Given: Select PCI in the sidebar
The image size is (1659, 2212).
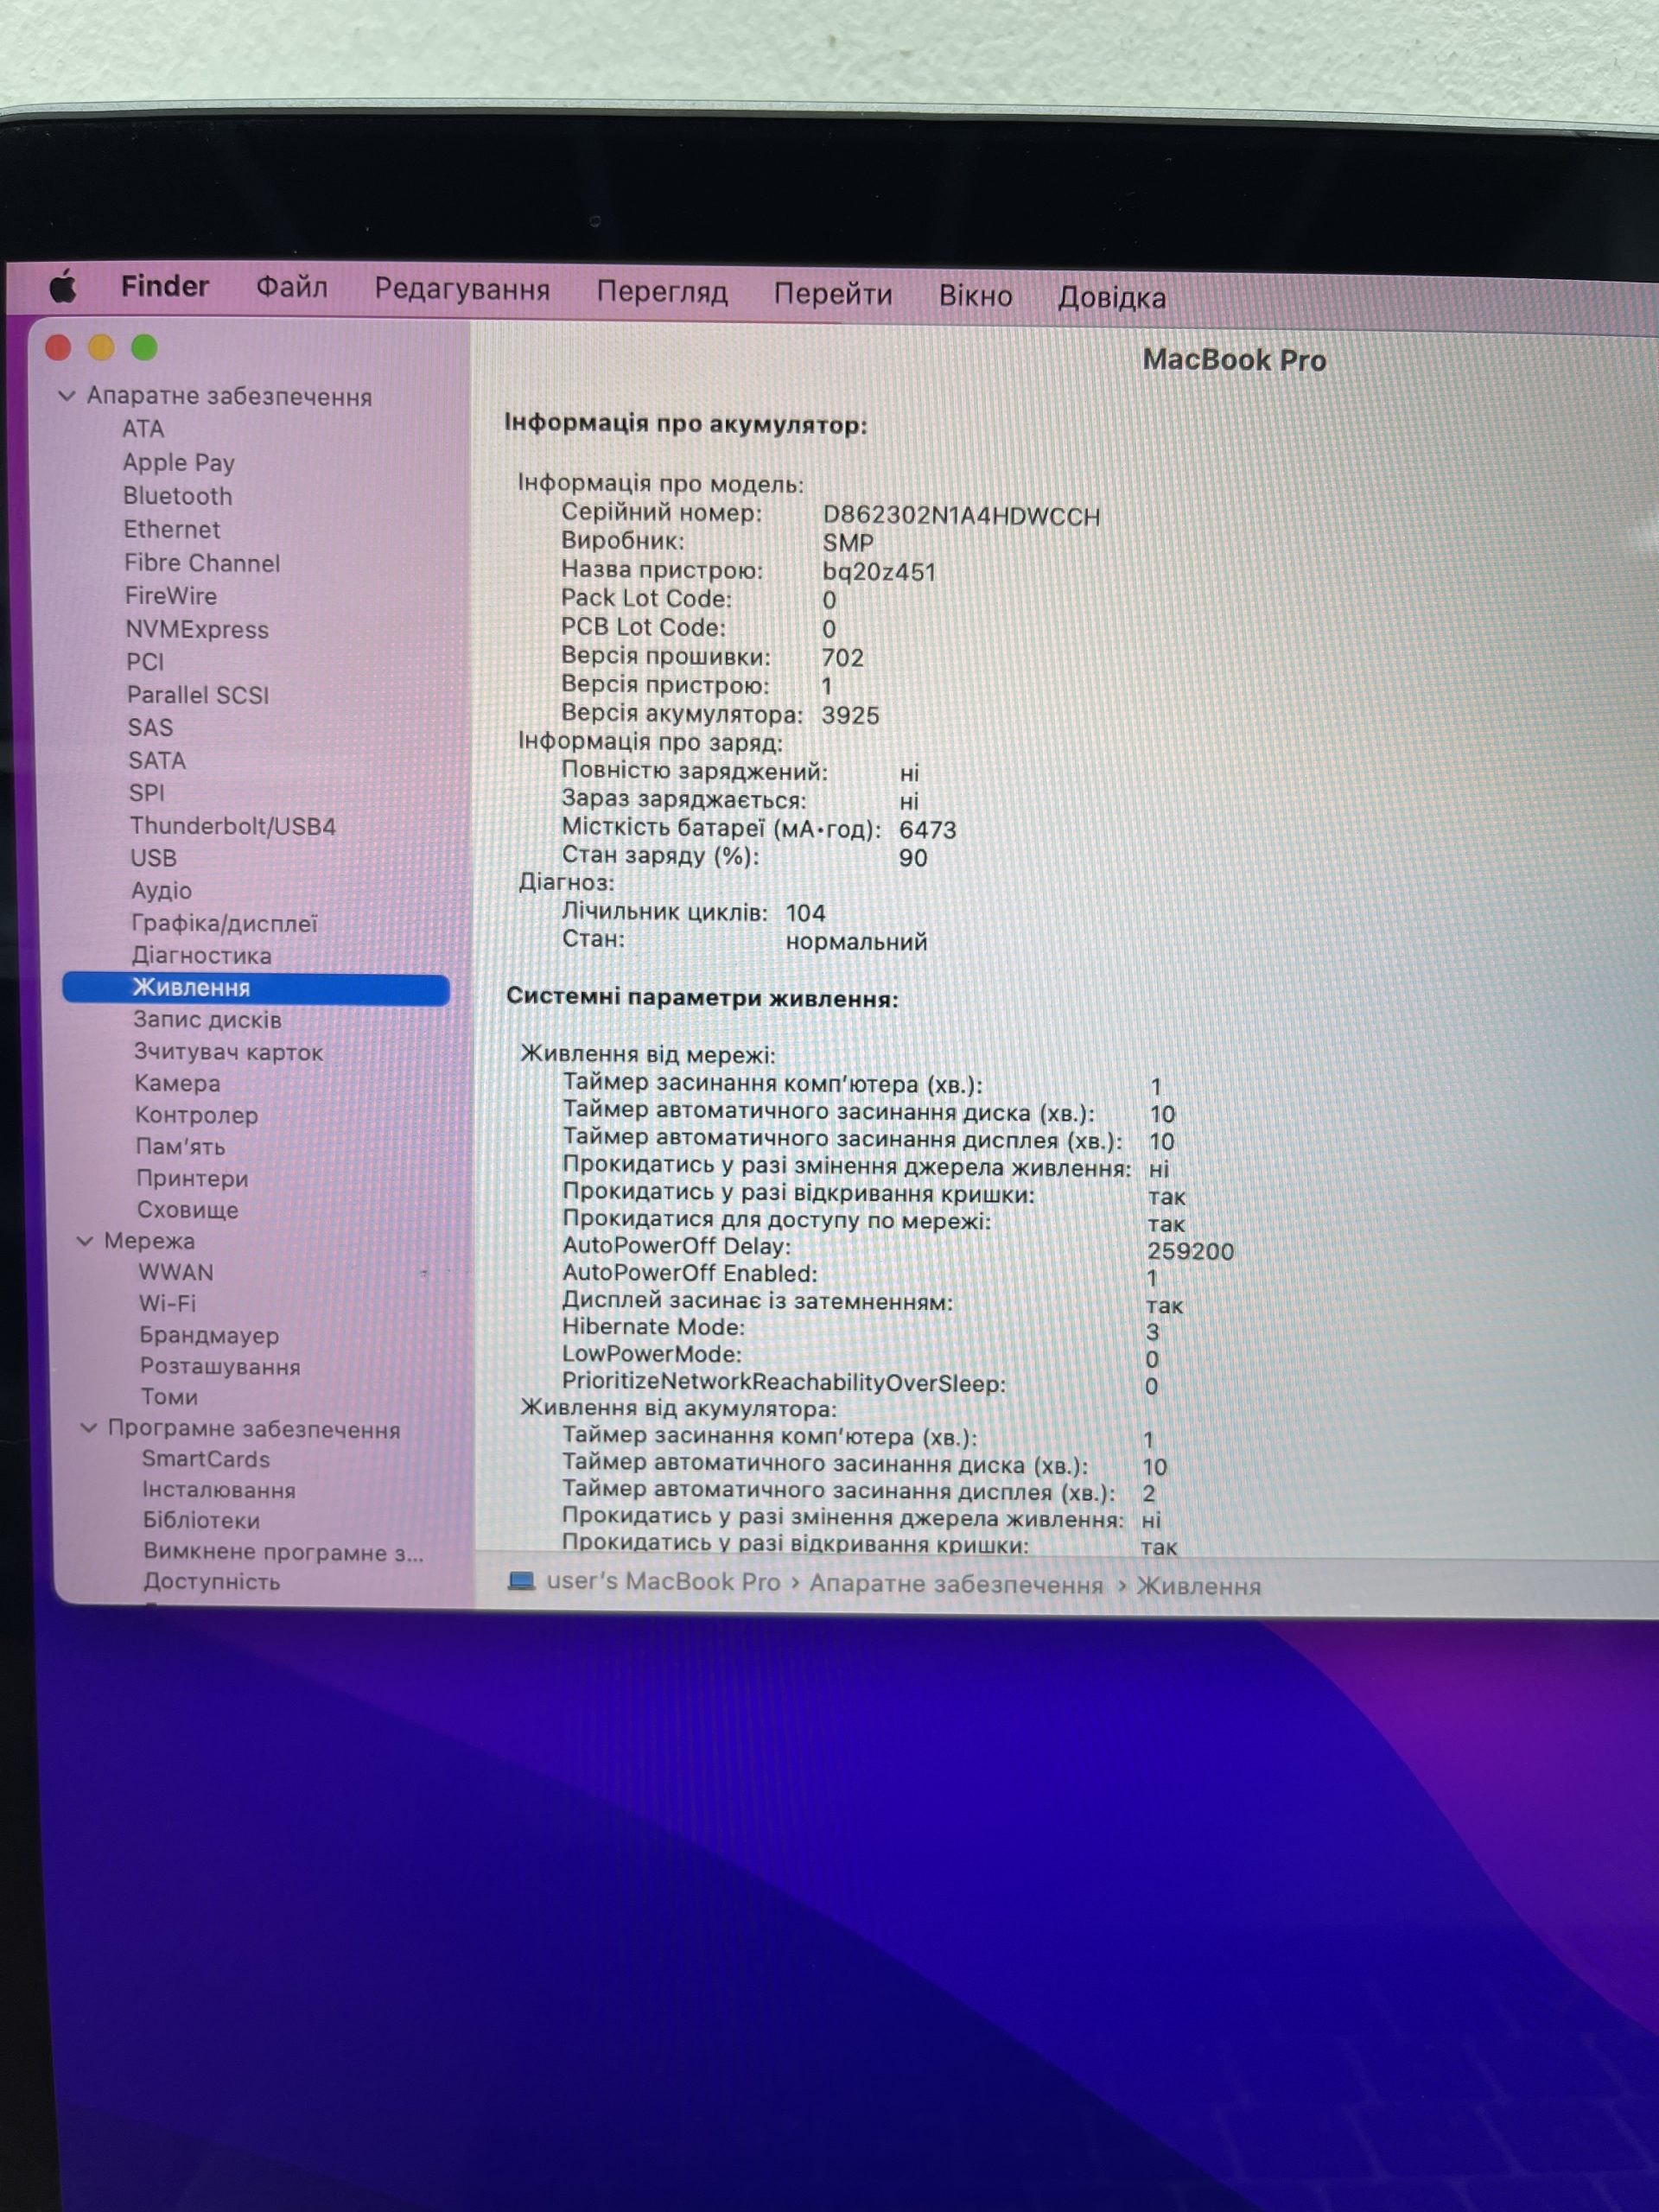Looking at the screenshot, I should click(145, 662).
